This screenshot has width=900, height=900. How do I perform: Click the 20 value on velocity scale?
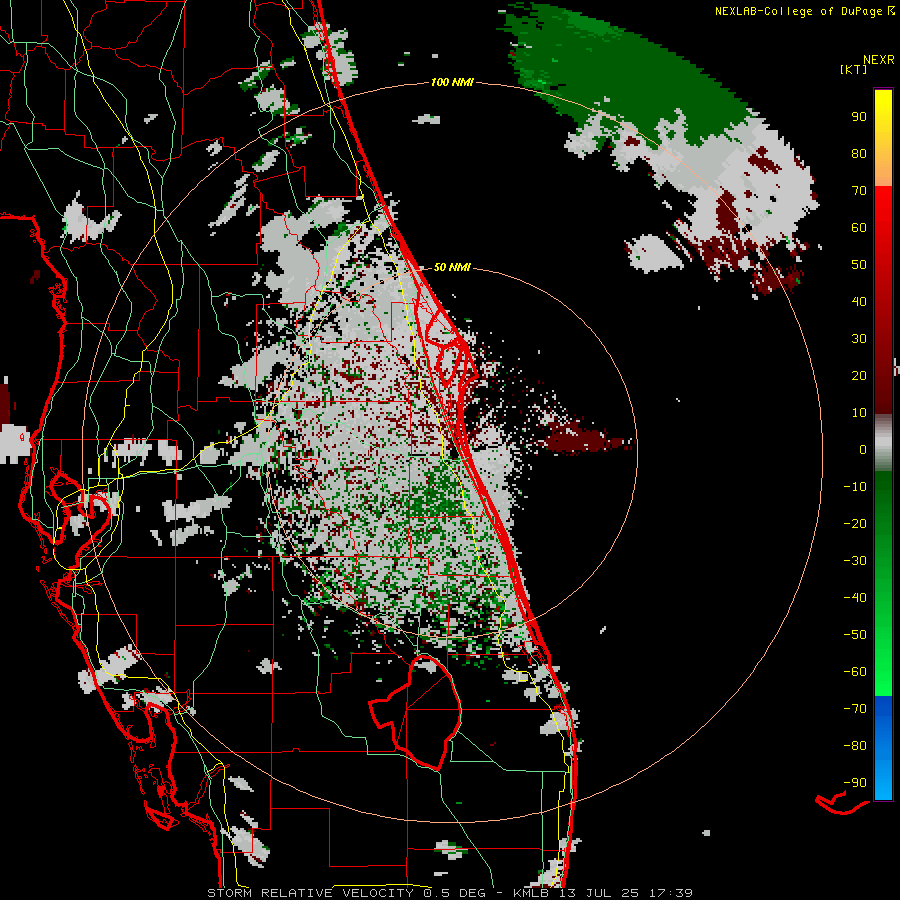859,376
